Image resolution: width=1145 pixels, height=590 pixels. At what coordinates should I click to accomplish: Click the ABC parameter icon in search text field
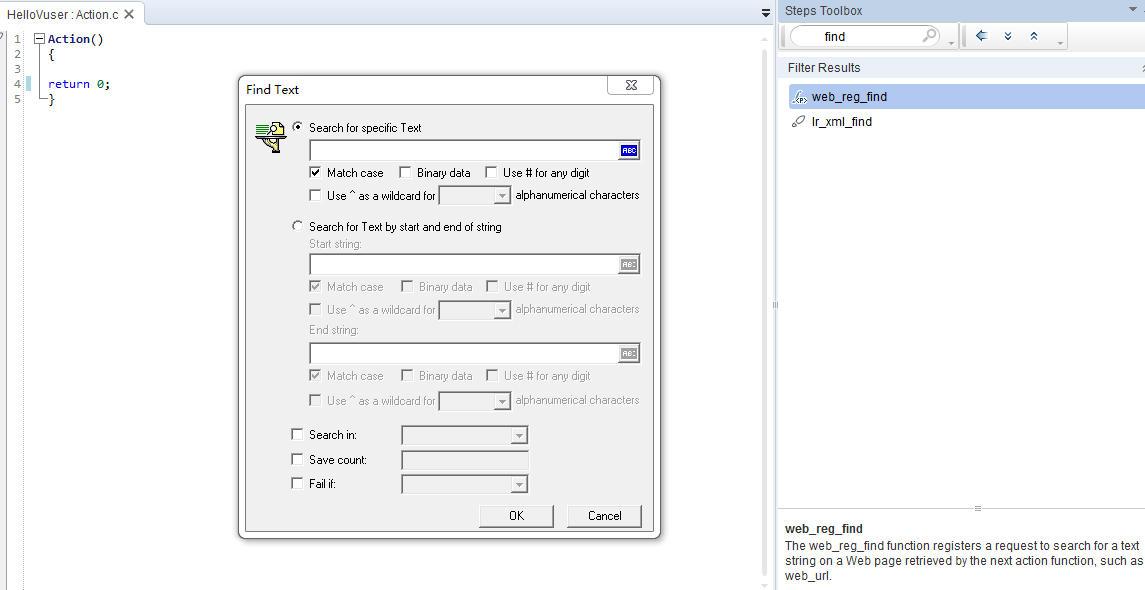[x=629, y=151]
